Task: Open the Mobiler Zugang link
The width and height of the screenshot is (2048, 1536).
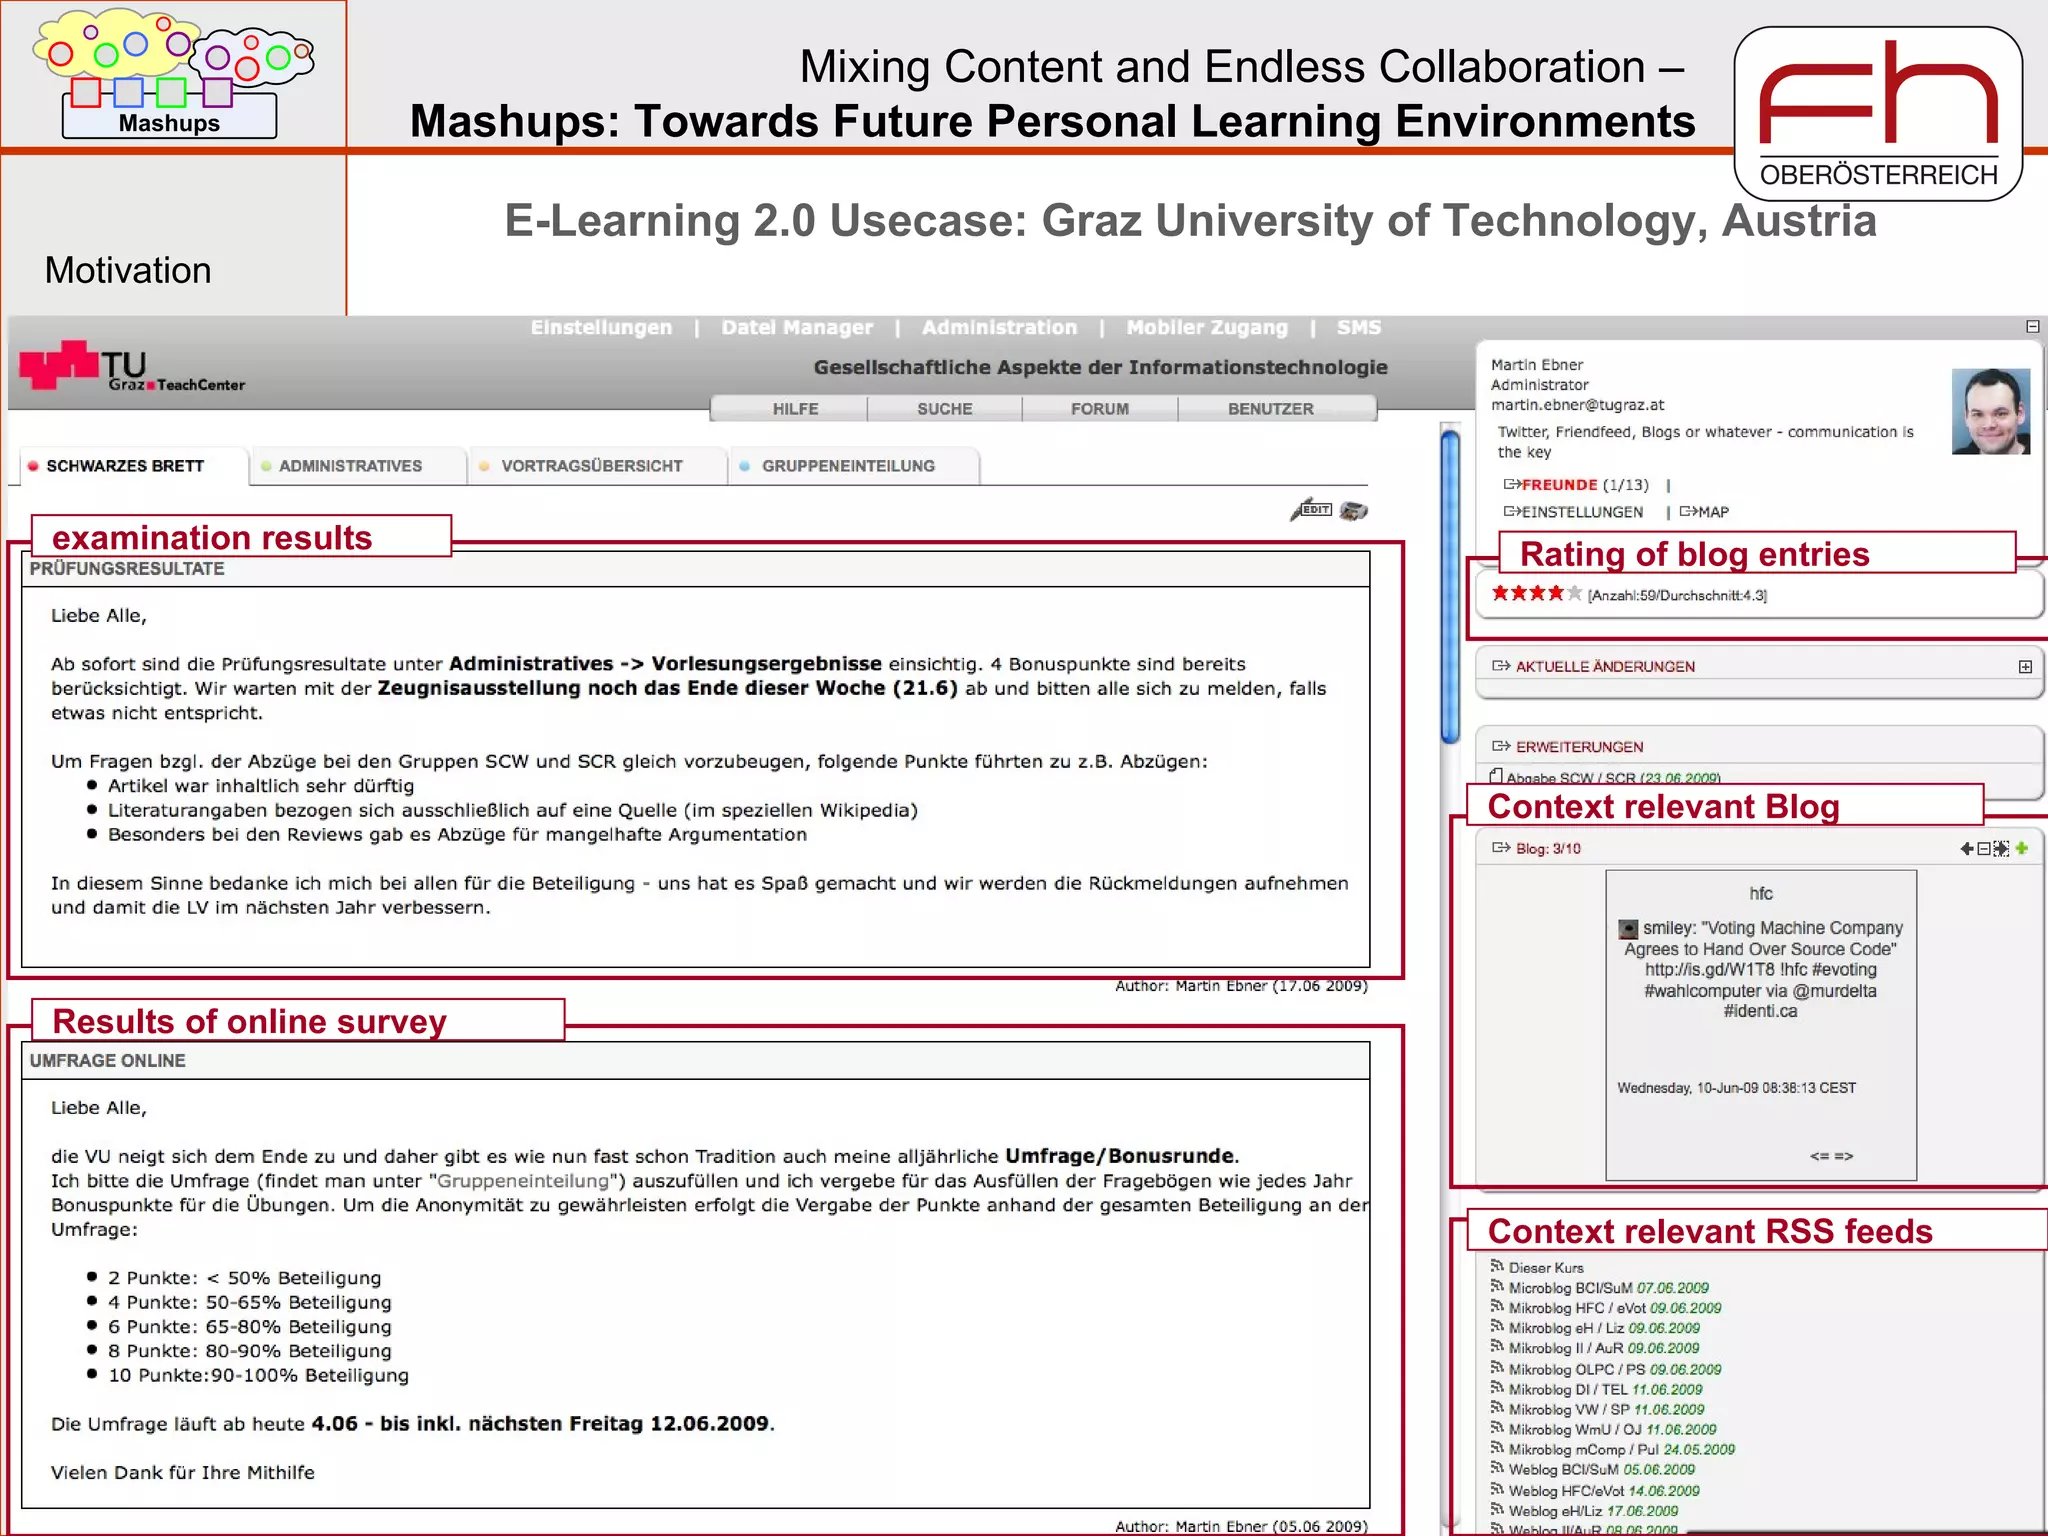Action: point(1207,328)
